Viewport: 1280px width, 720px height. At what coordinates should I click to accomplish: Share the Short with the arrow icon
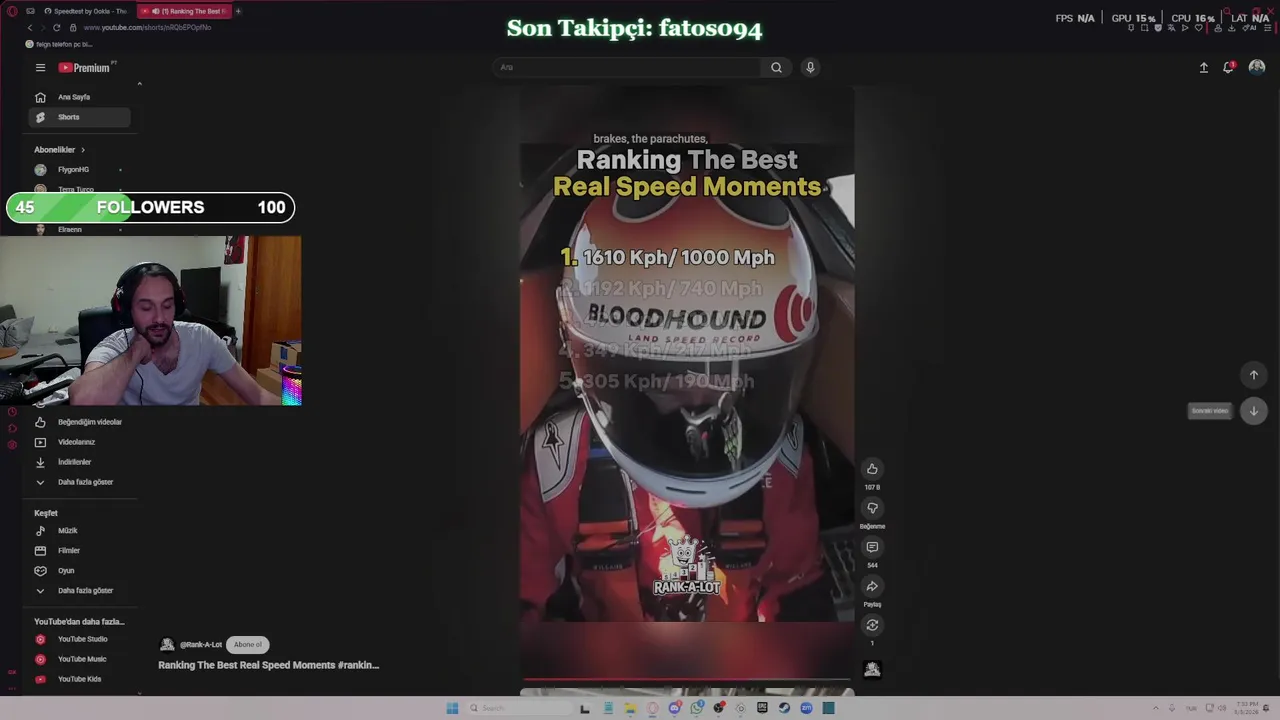point(872,586)
